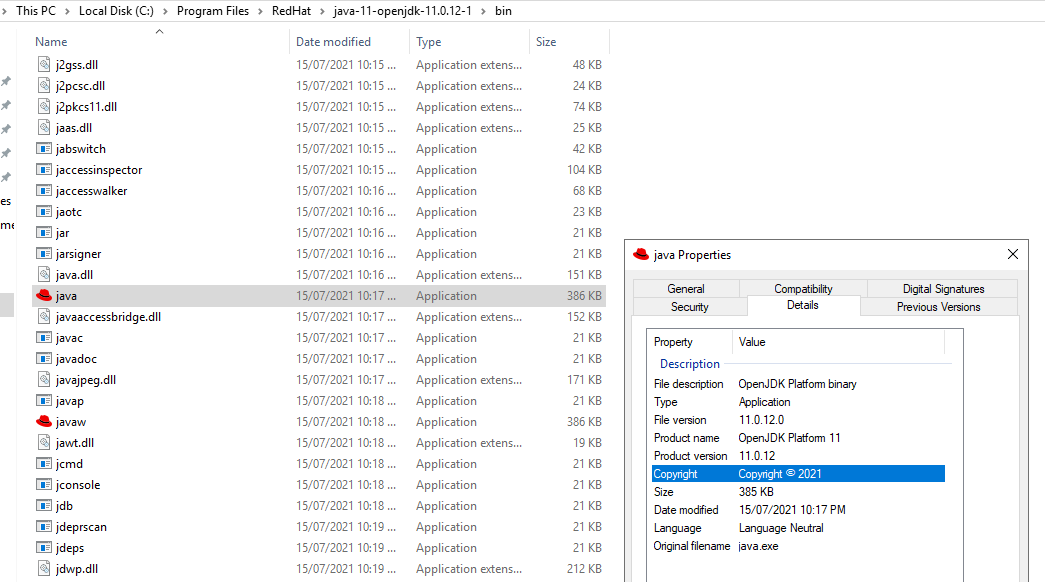Select the File version 11.0.12.0 row
The height and width of the screenshot is (582, 1045).
click(x=798, y=420)
